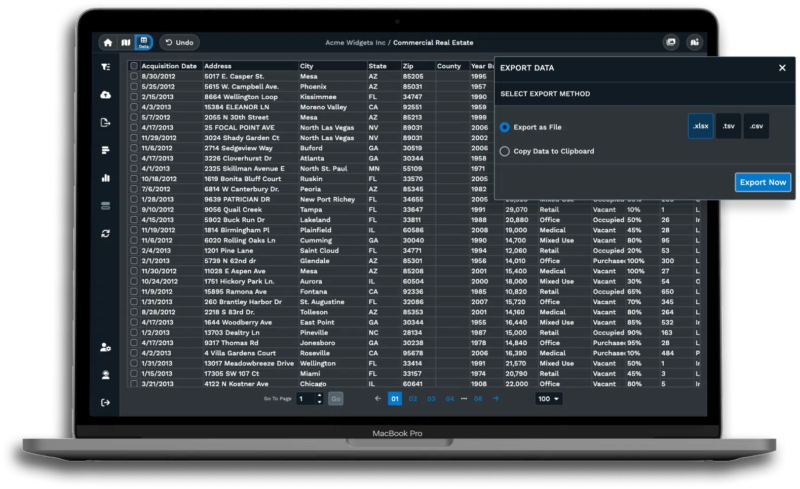This screenshot has height=489, width=800.
Task: Open the bar chart icon in sidebar
Action: click(x=106, y=178)
